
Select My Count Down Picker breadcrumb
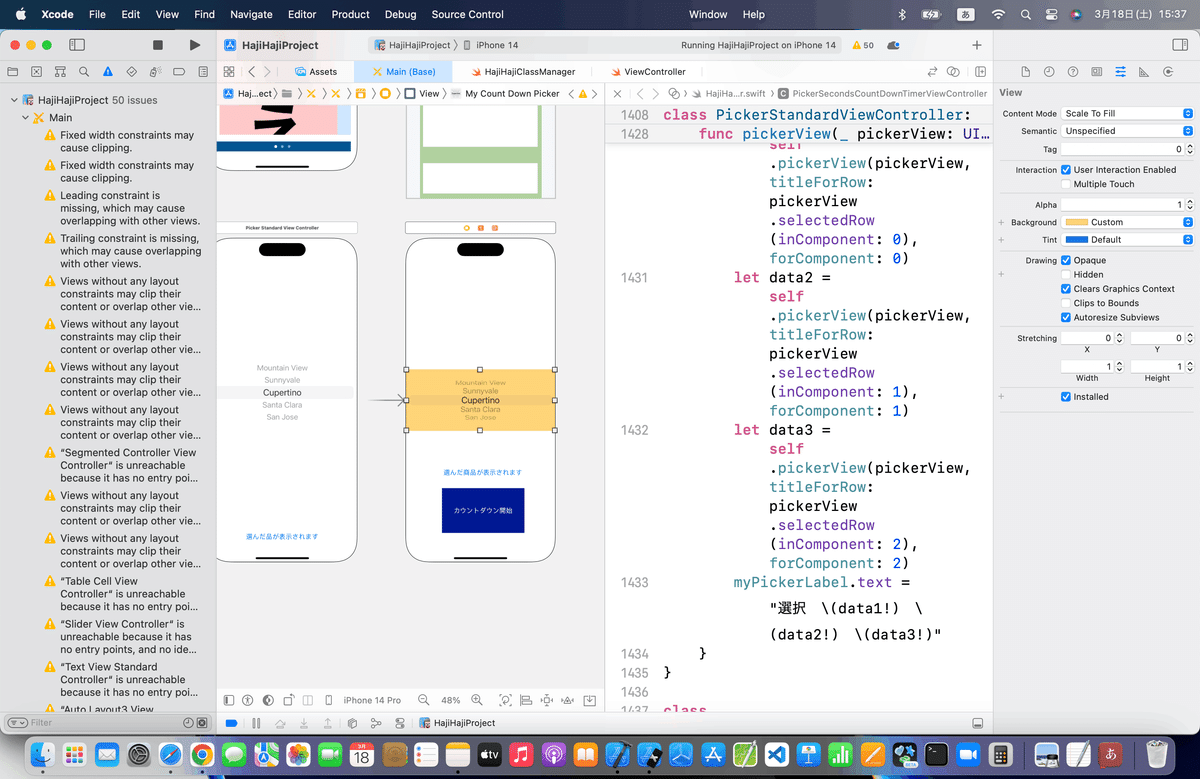505,93
